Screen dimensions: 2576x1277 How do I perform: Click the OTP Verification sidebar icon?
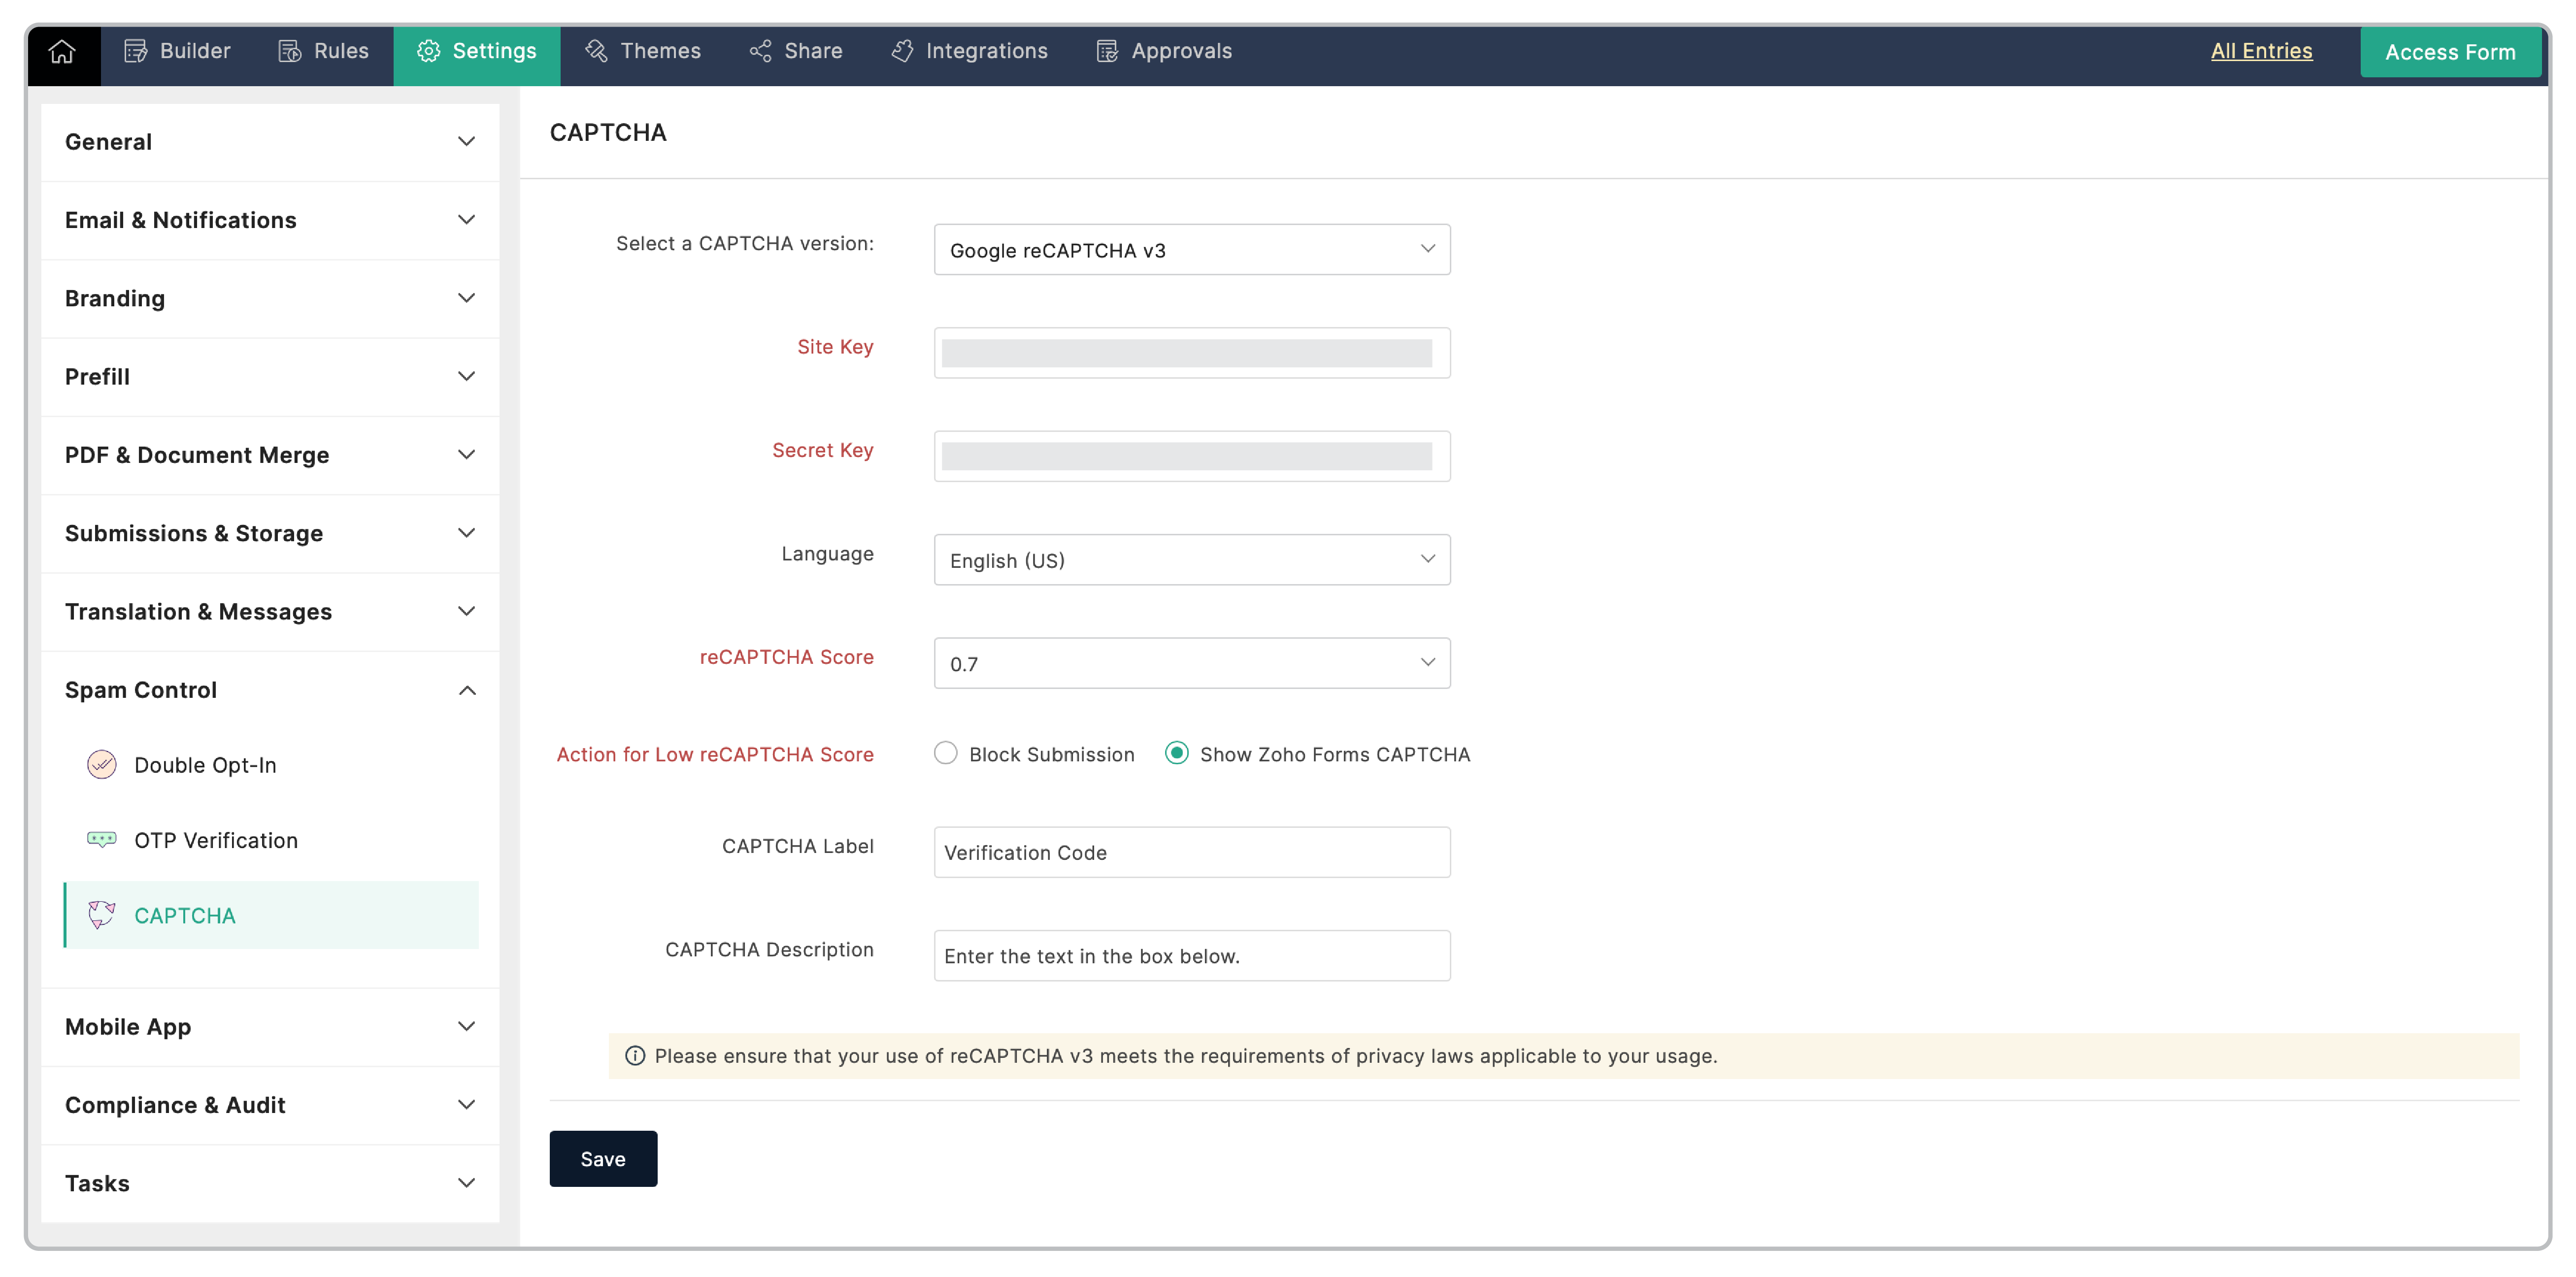tap(101, 840)
